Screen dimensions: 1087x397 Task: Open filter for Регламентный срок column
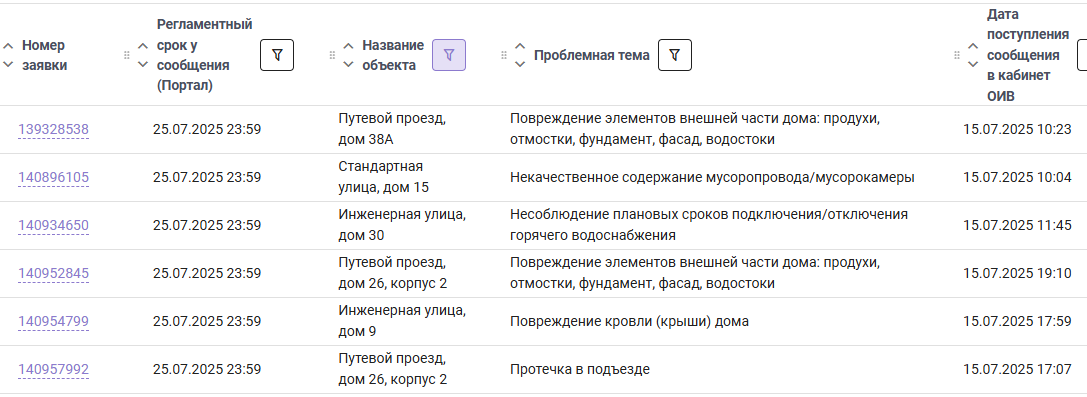pos(277,55)
